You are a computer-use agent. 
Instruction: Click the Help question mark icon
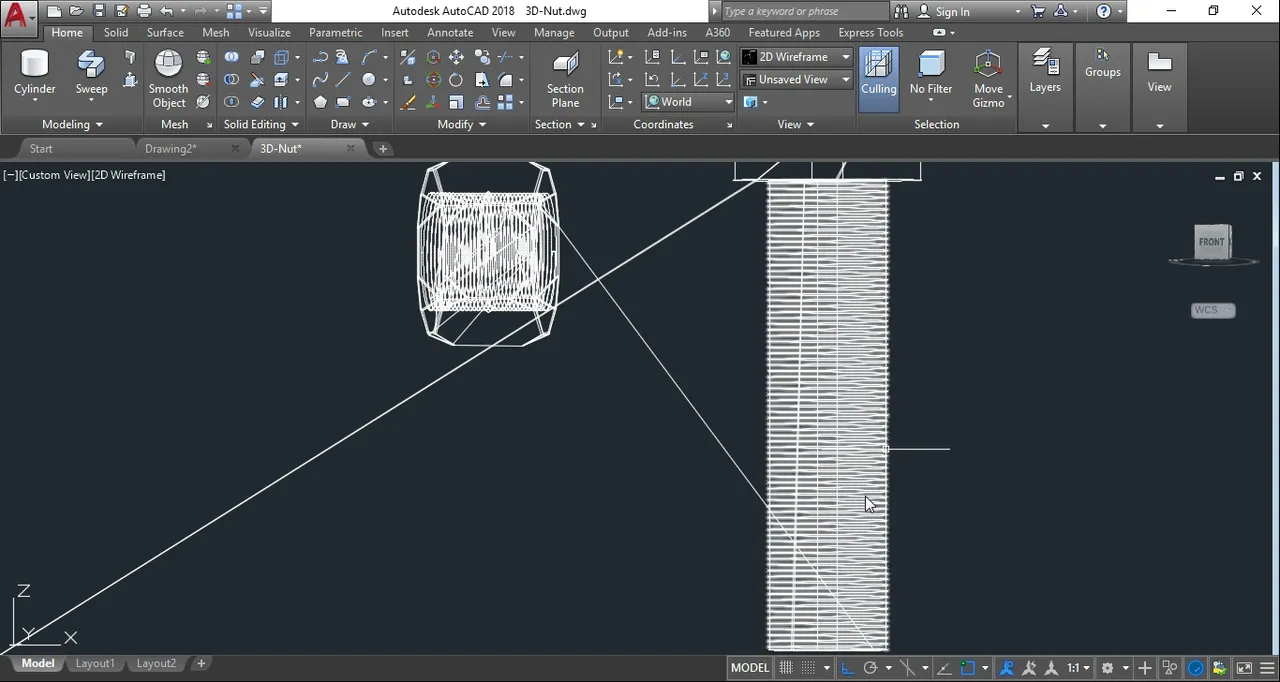1103,12
